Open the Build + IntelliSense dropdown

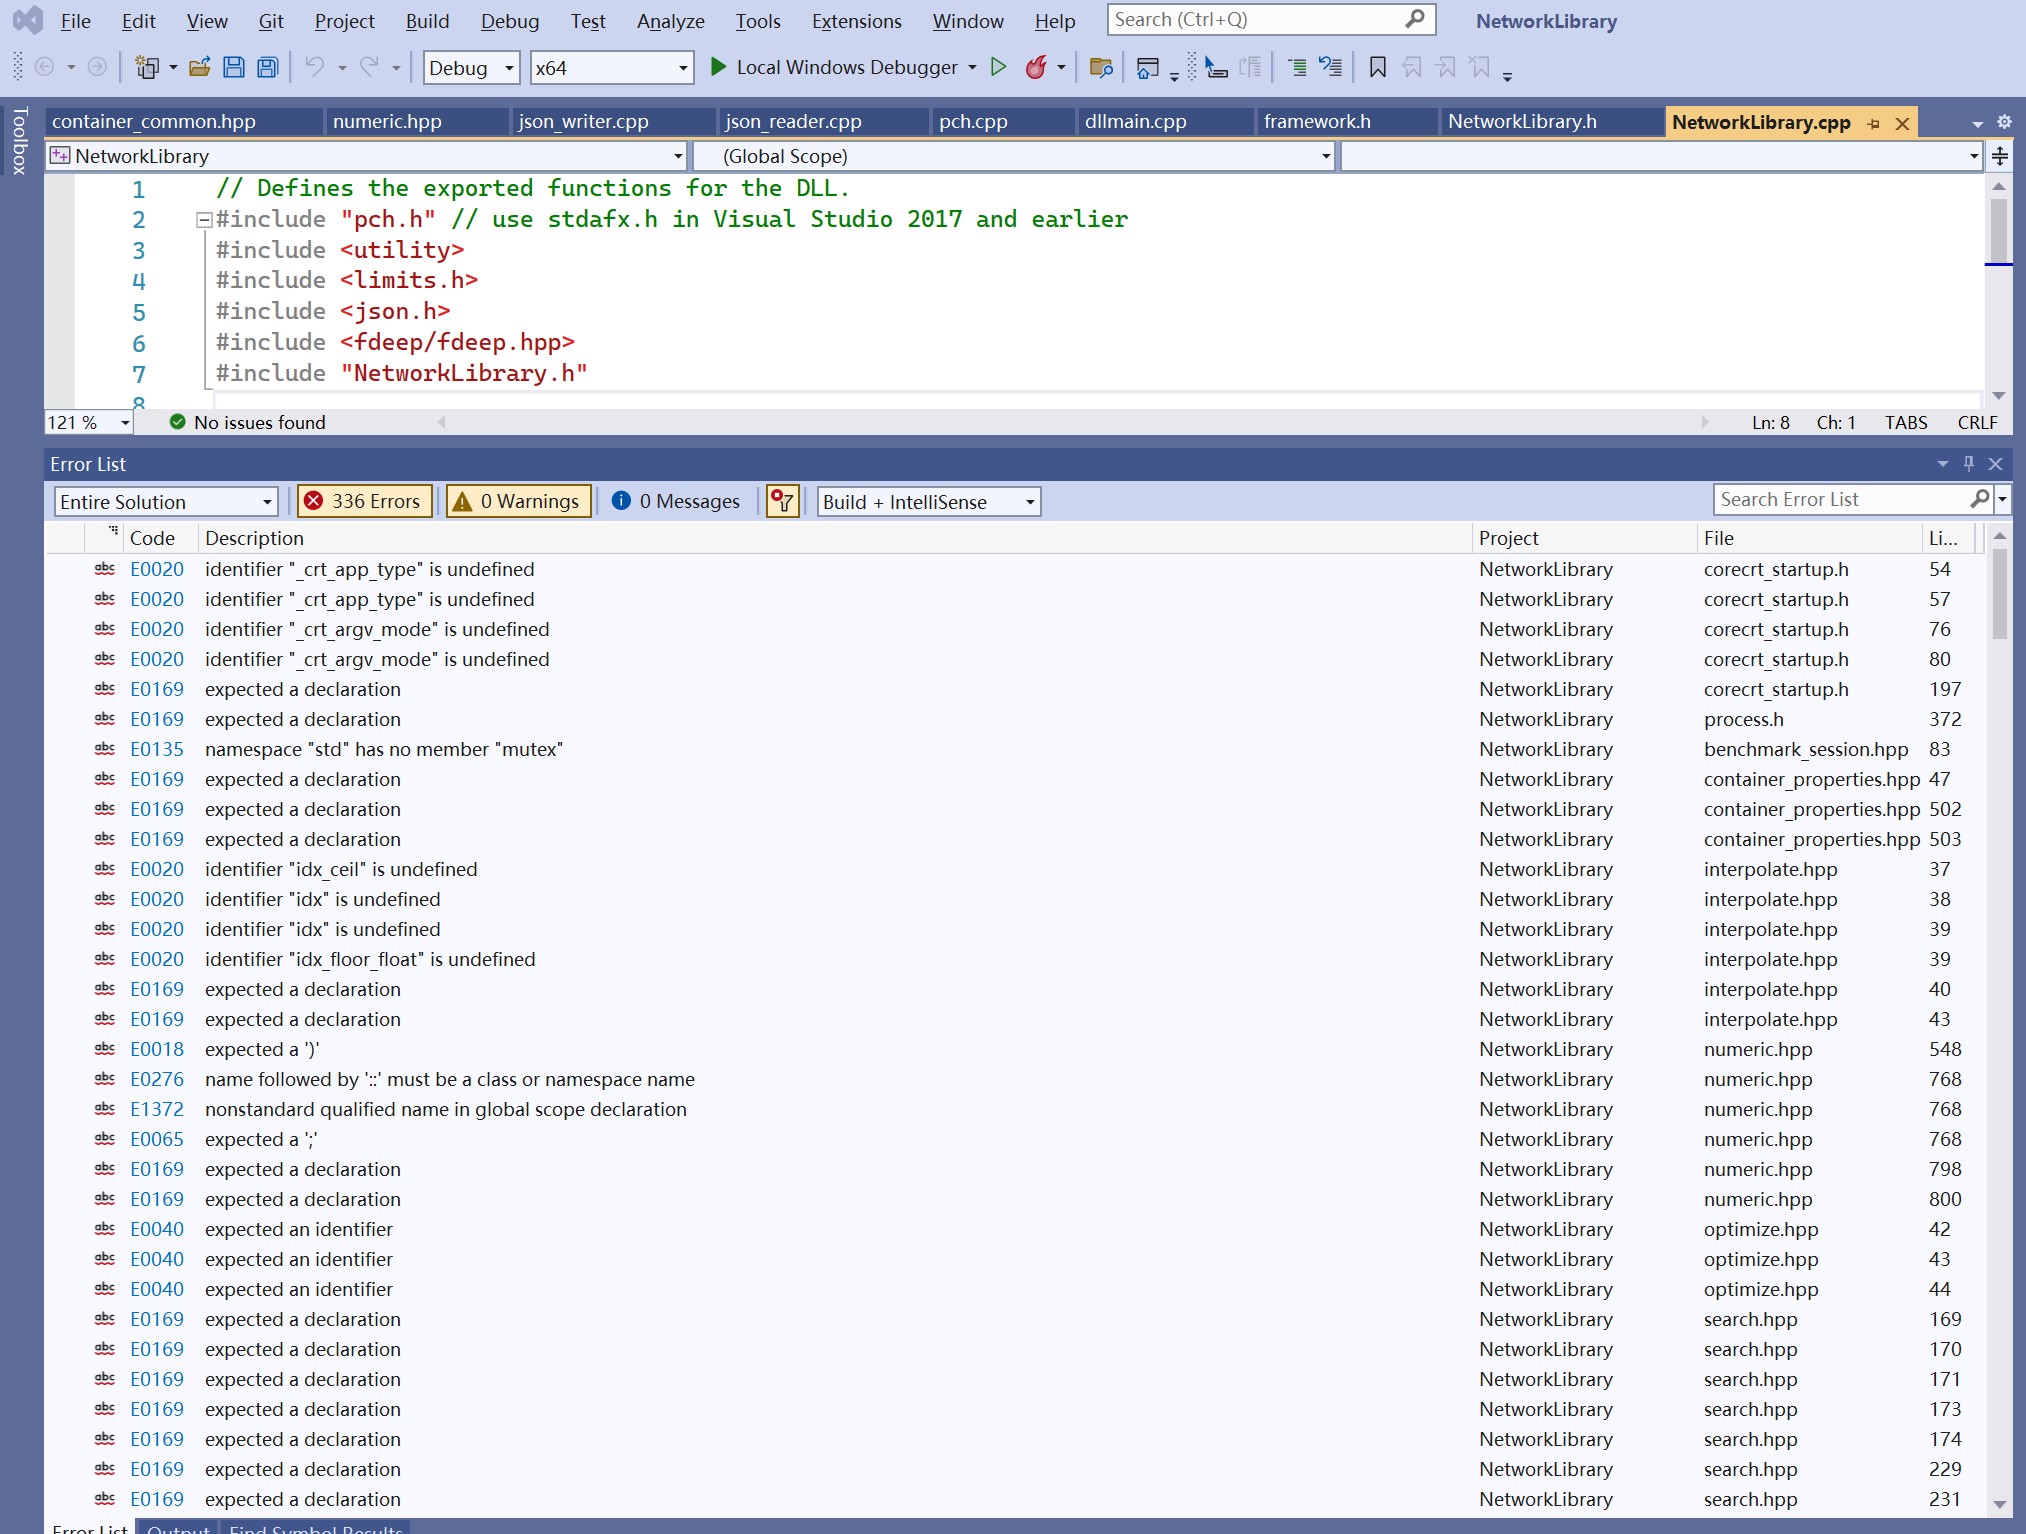(928, 501)
